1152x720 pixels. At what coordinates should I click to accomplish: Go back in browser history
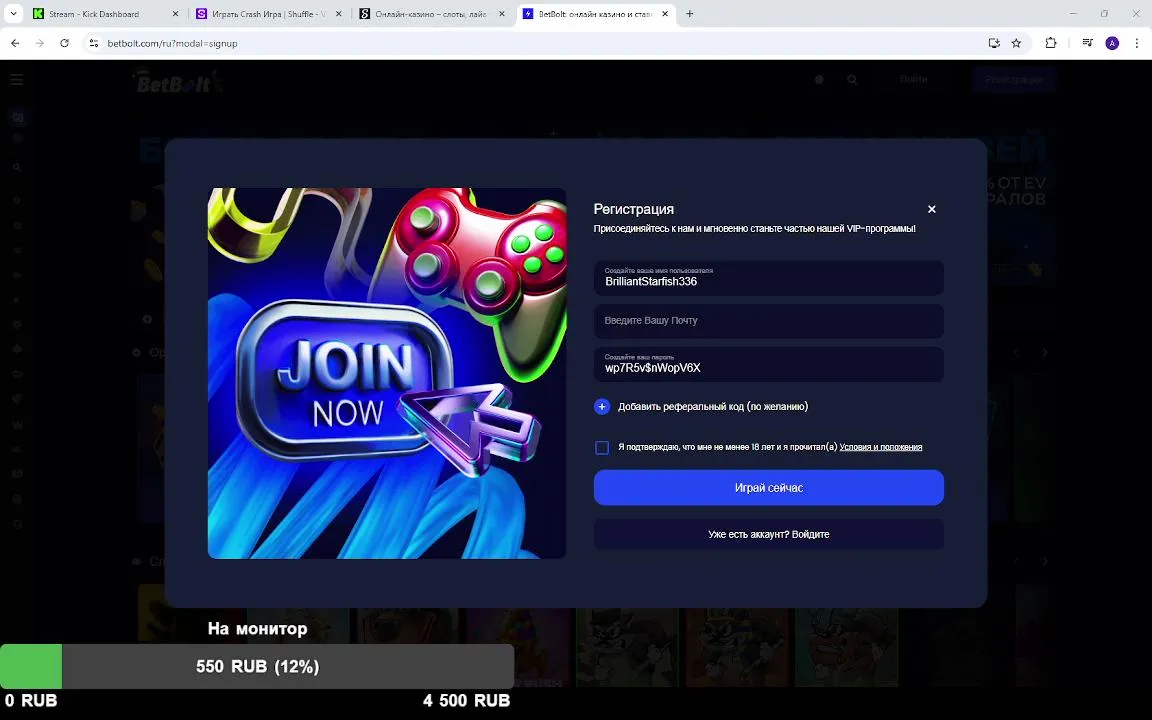(x=15, y=43)
